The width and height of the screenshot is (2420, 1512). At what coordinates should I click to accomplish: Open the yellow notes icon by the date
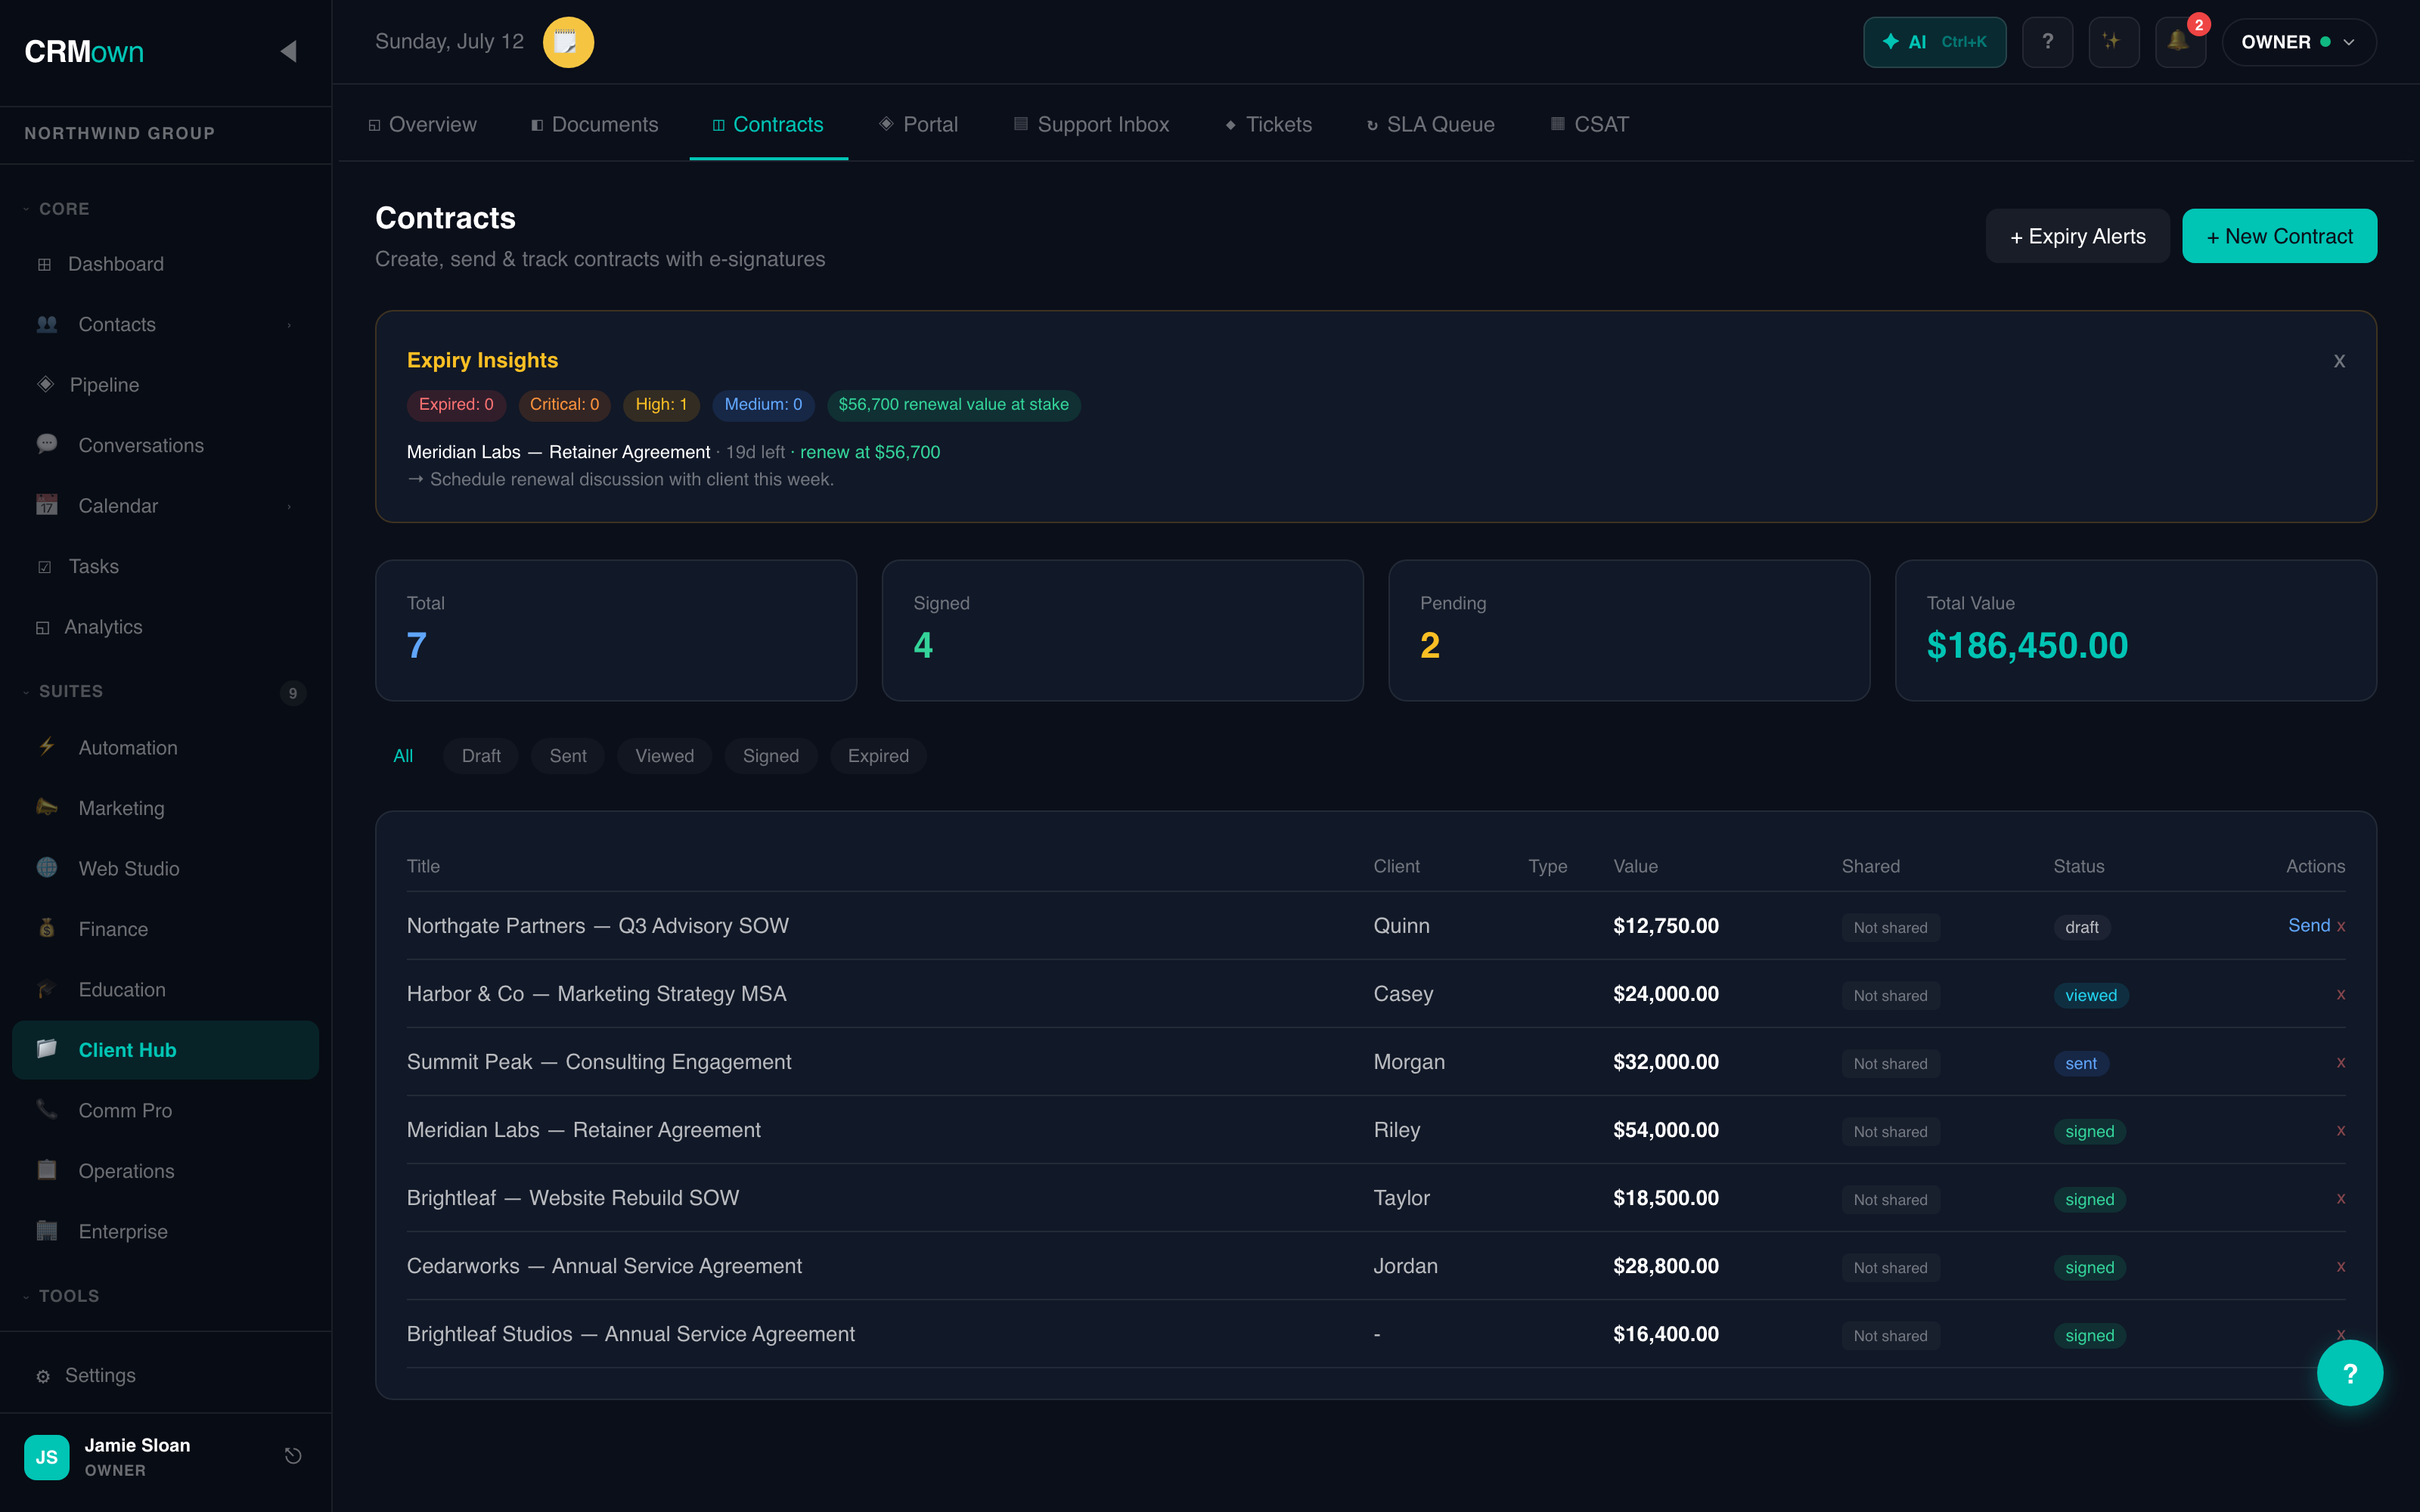point(567,42)
